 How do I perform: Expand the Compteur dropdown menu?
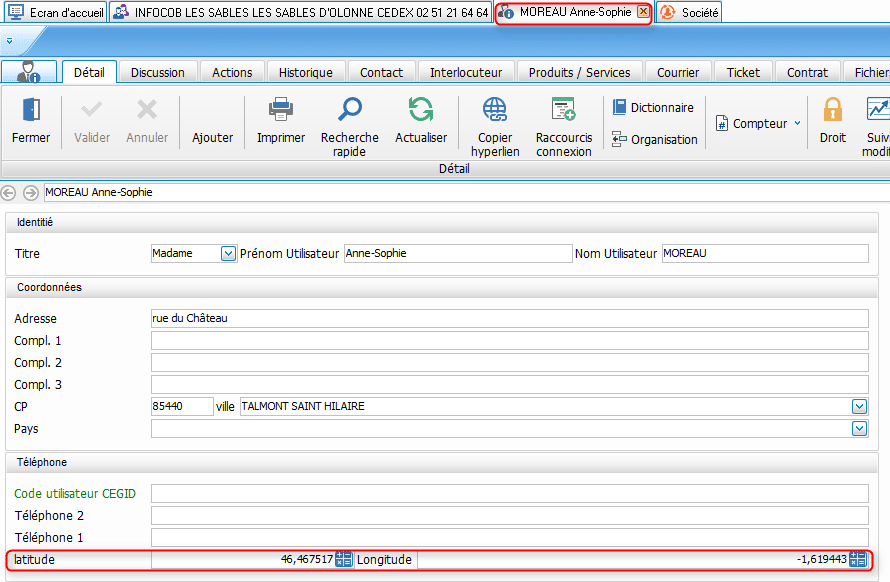[797, 124]
